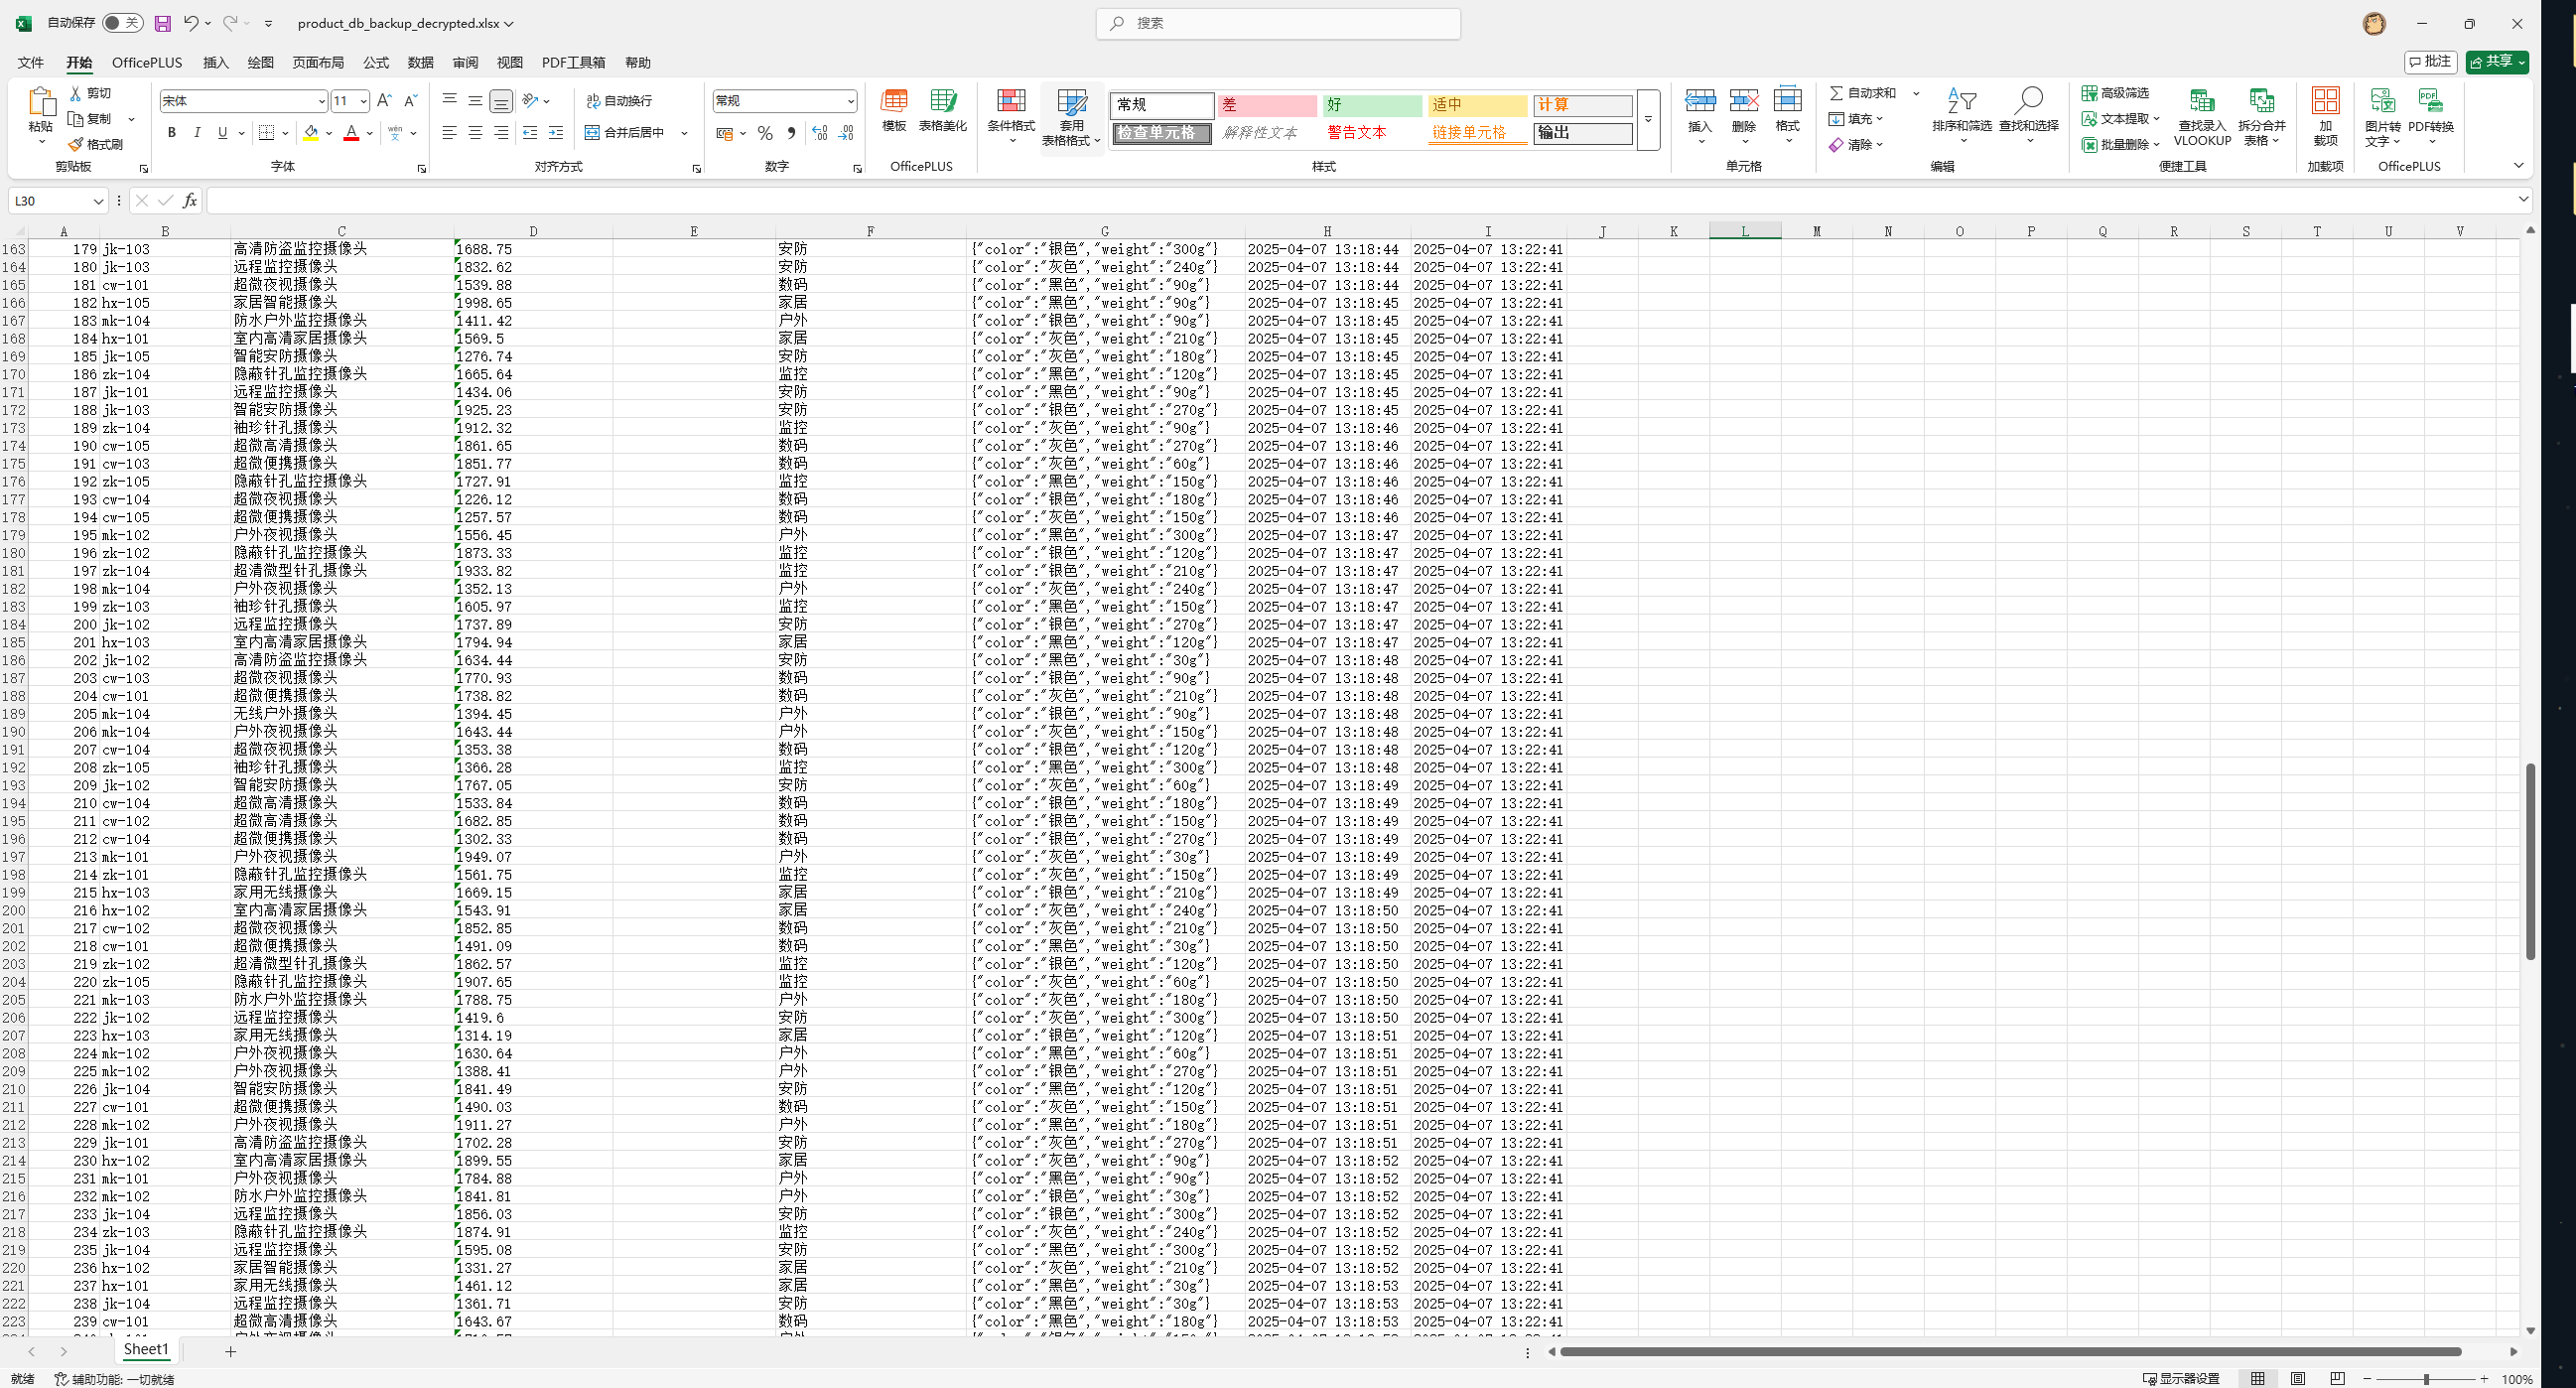2576x1388 pixels.
Task: Expand the 常规 number format dropdown
Action: [x=850, y=101]
